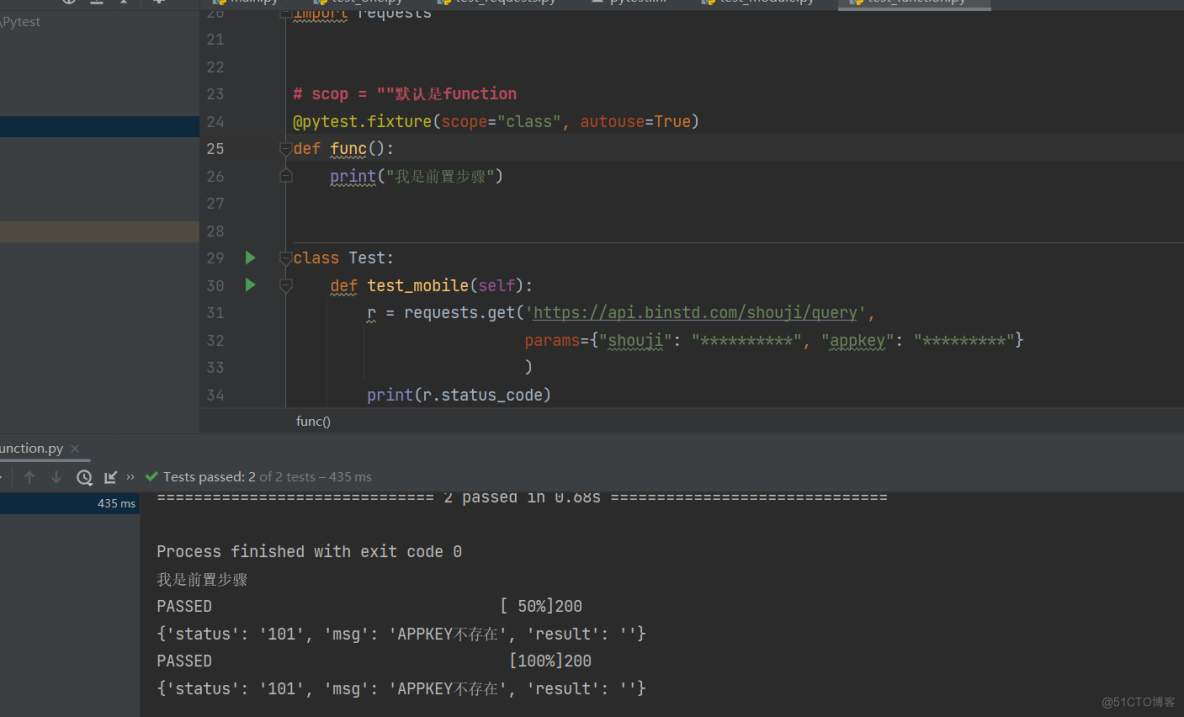The height and width of the screenshot is (717, 1184).
Task: Collapse the Test class using its fold arrow
Action: (285, 257)
